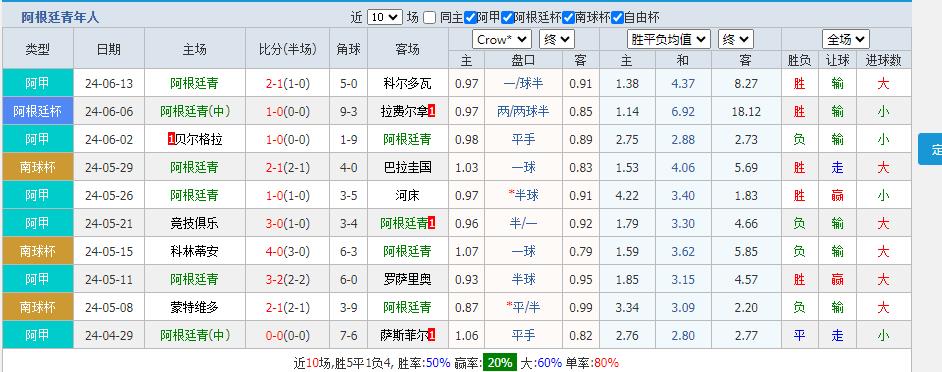The width and height of the screenshot is (942, 372).
Task: Open the 巴拉圭国 team link
Action: 407,168
